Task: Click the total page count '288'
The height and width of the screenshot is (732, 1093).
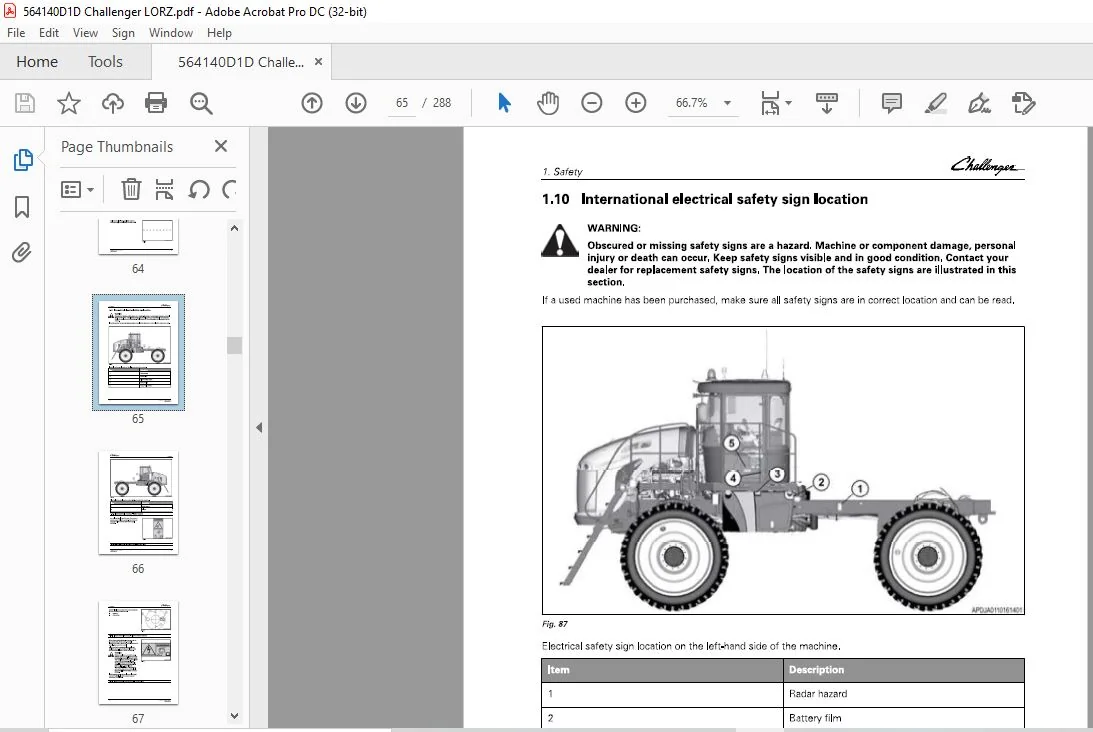Action: point(442,103)
